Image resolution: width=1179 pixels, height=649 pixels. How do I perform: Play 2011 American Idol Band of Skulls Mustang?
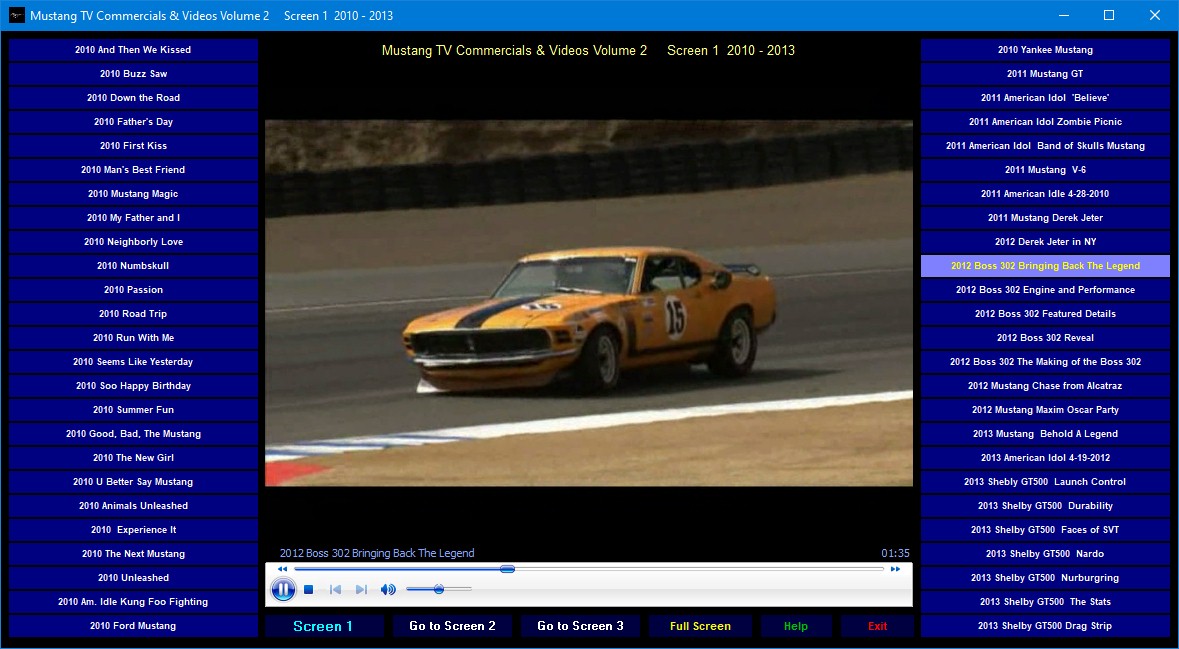point(1045,146)
